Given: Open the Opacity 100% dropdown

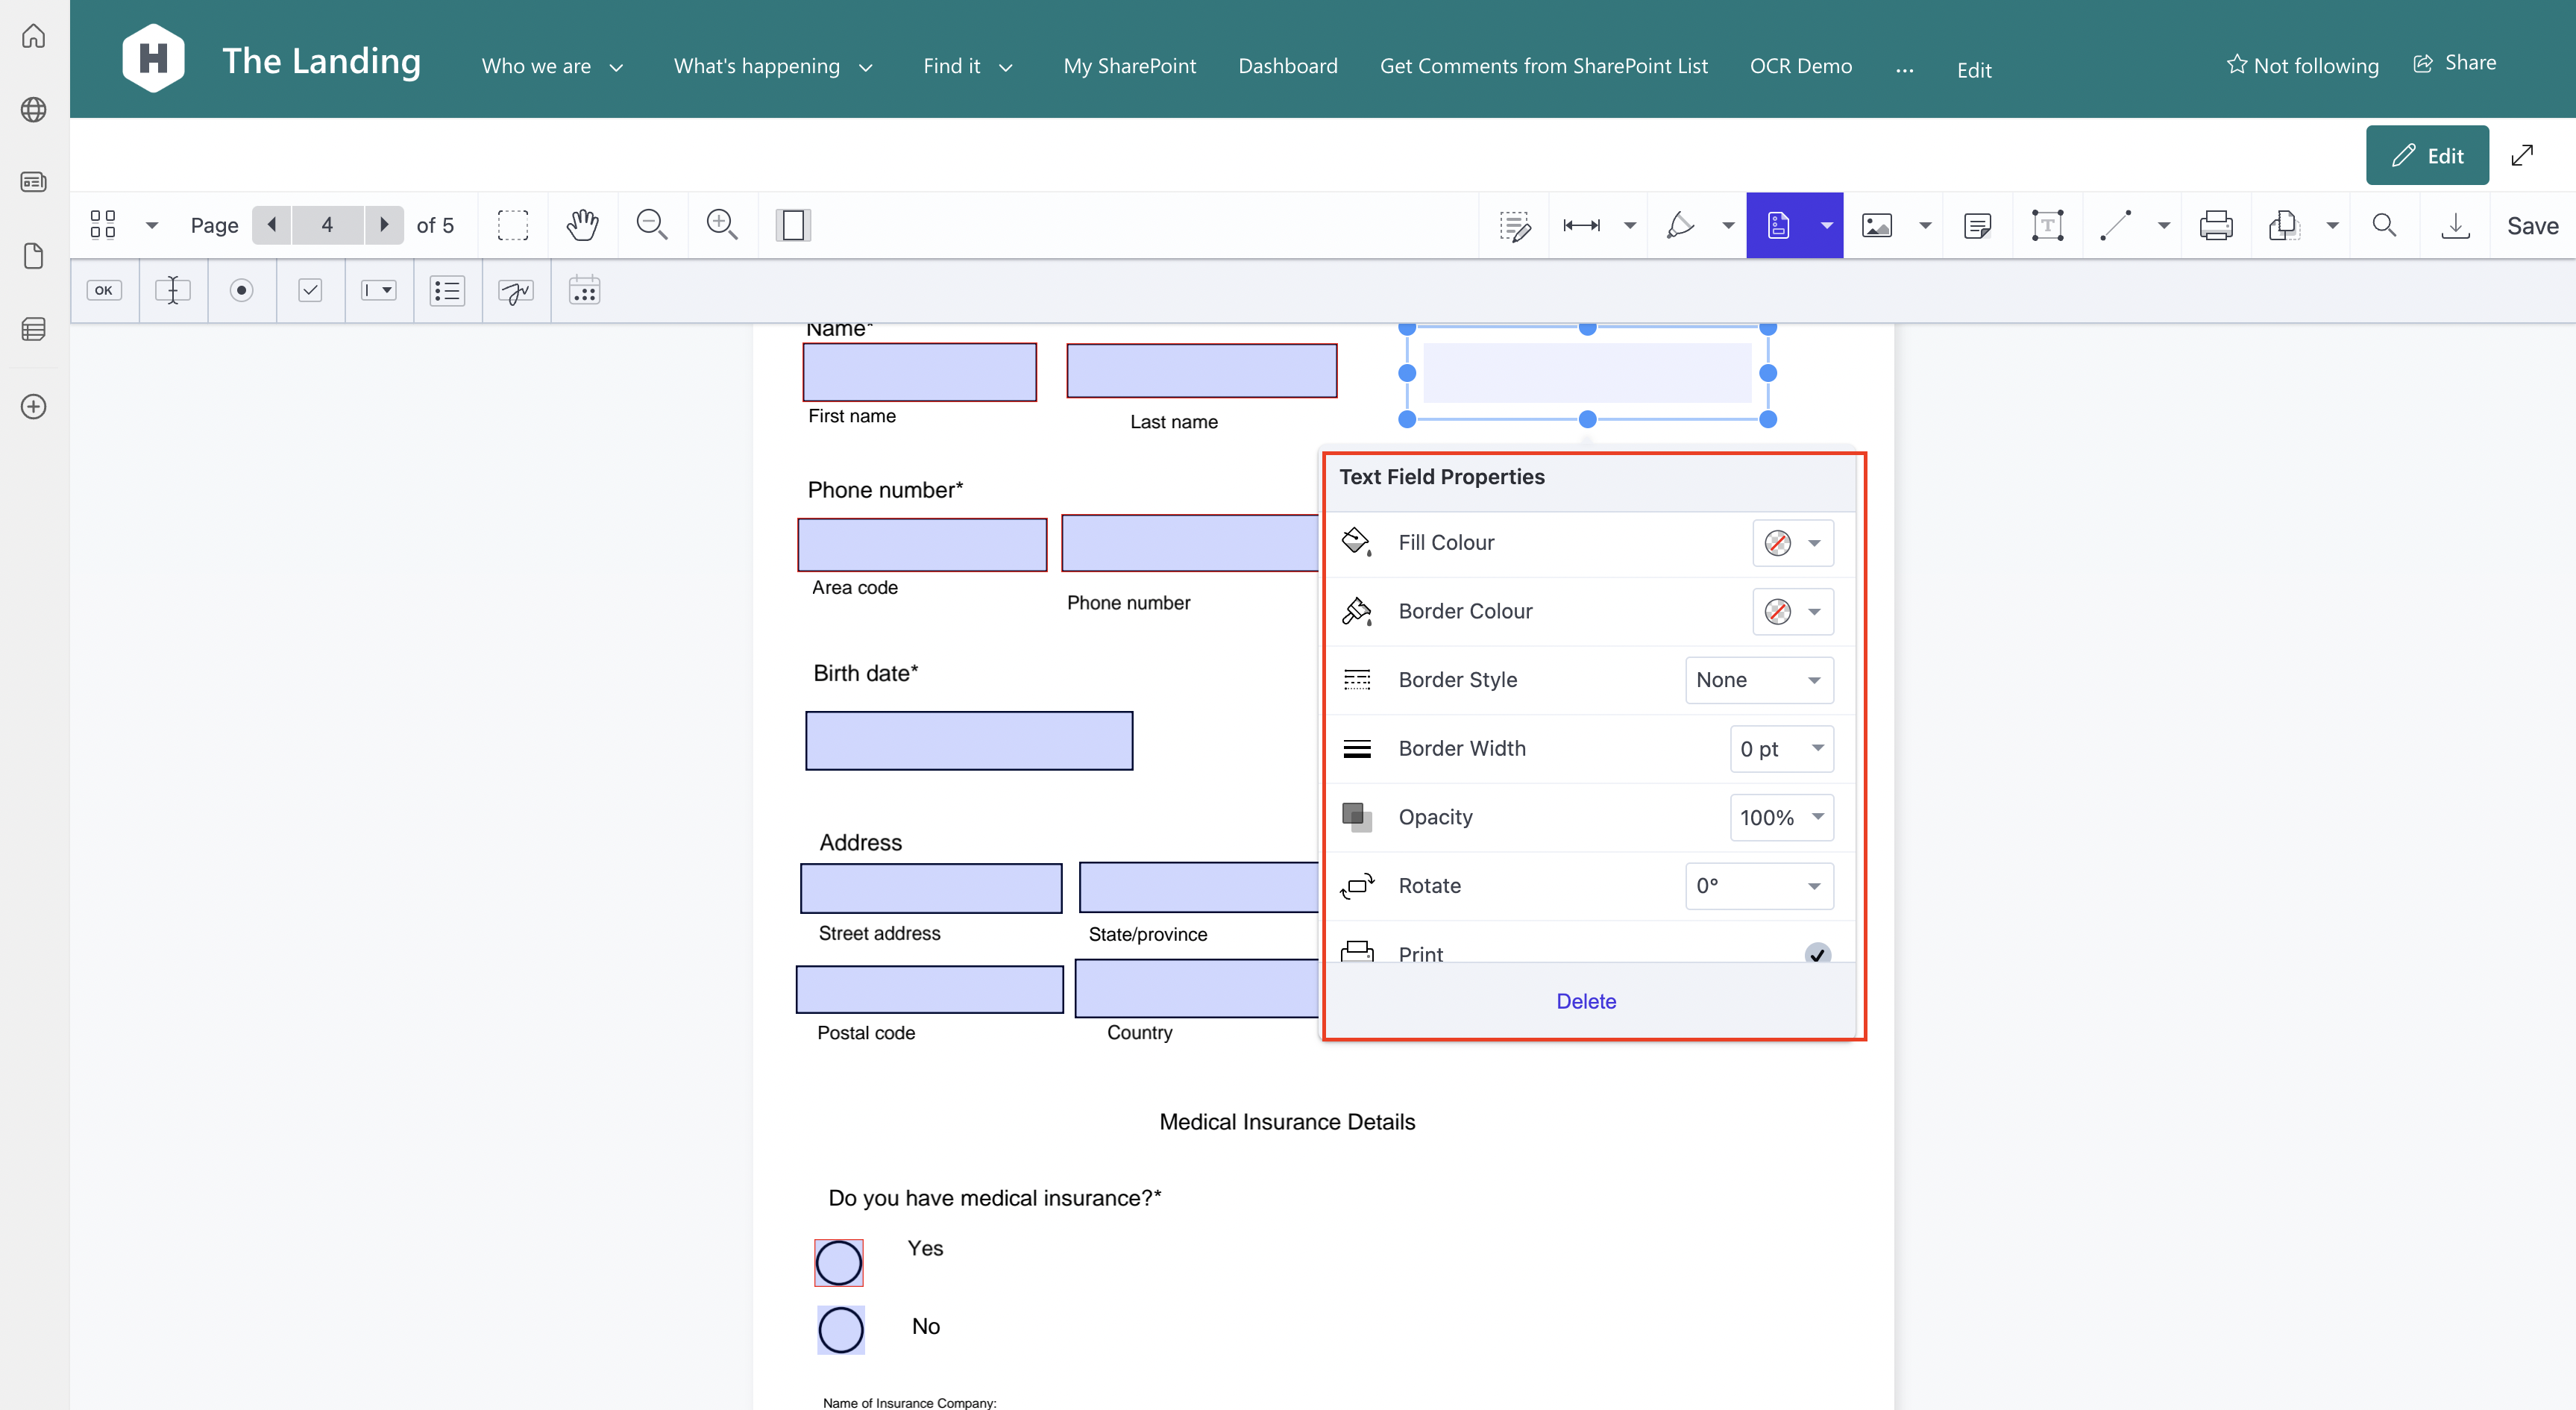Looking at the screenshot, I should point(1781,817).
